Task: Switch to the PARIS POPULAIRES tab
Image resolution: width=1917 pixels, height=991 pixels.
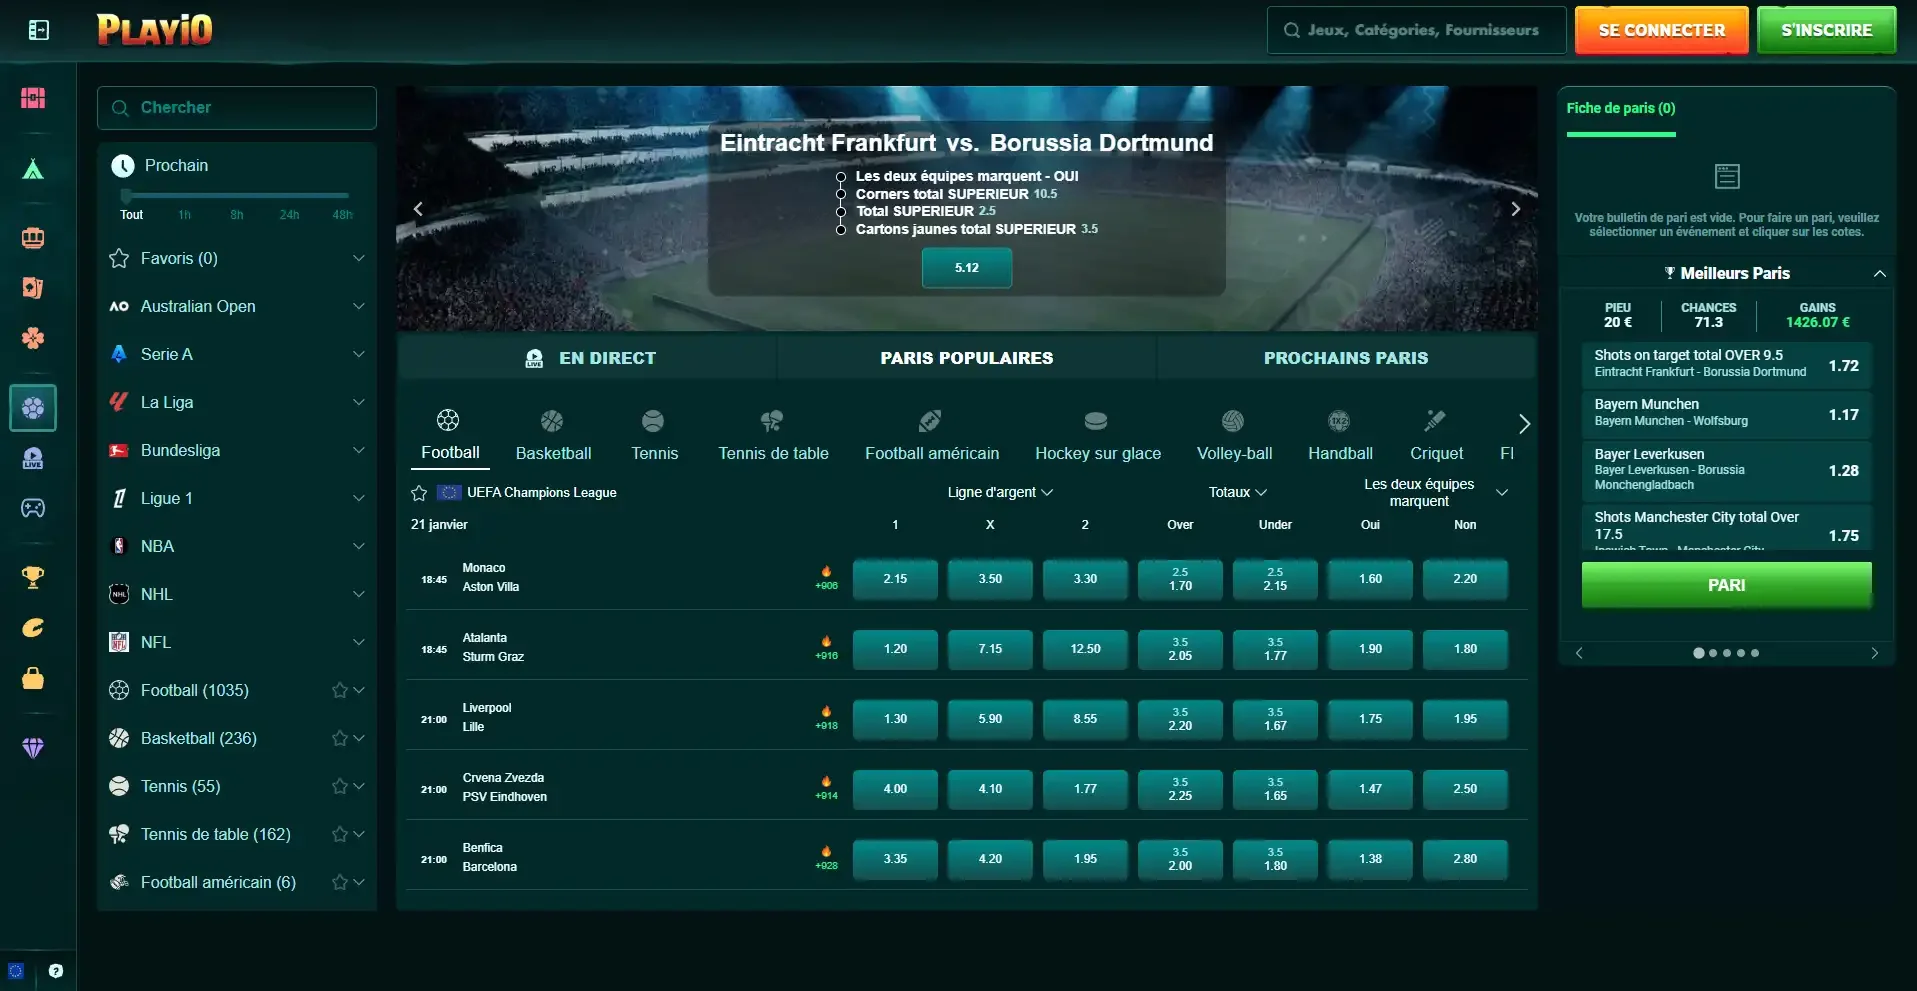Action: coord(966,358)
